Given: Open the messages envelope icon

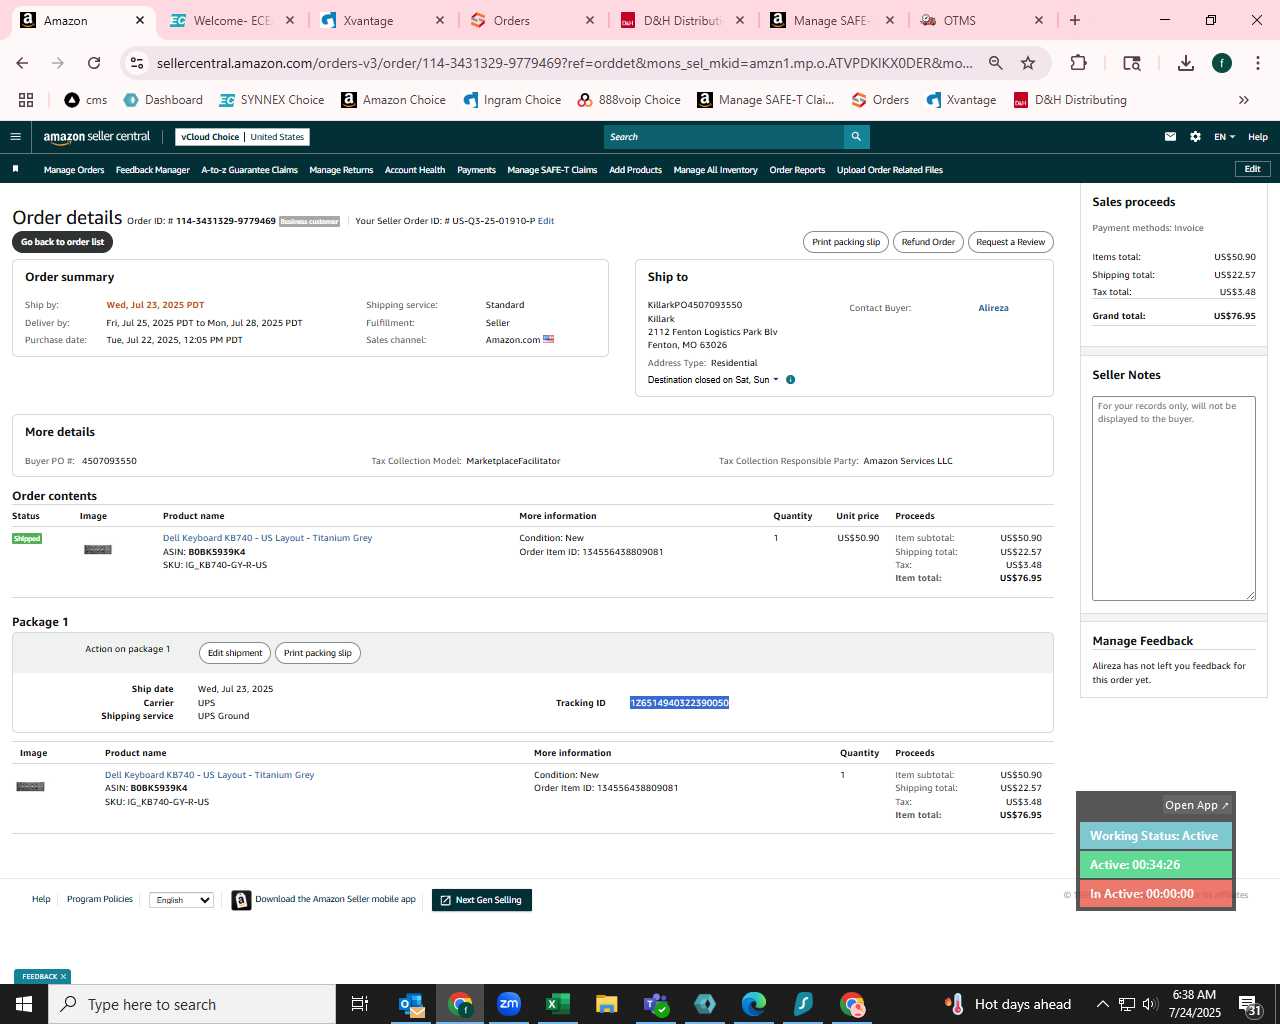Looking at the screenshot, I should point(1170,137).
